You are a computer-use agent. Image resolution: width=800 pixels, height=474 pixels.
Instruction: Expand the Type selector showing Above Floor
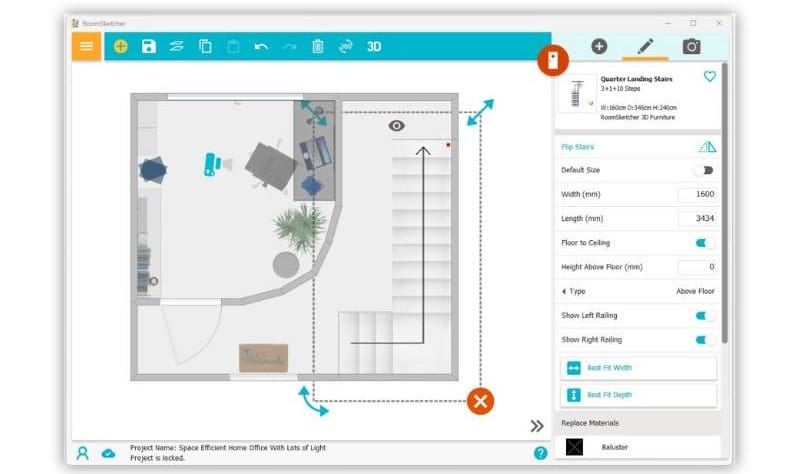click(640, 291)
